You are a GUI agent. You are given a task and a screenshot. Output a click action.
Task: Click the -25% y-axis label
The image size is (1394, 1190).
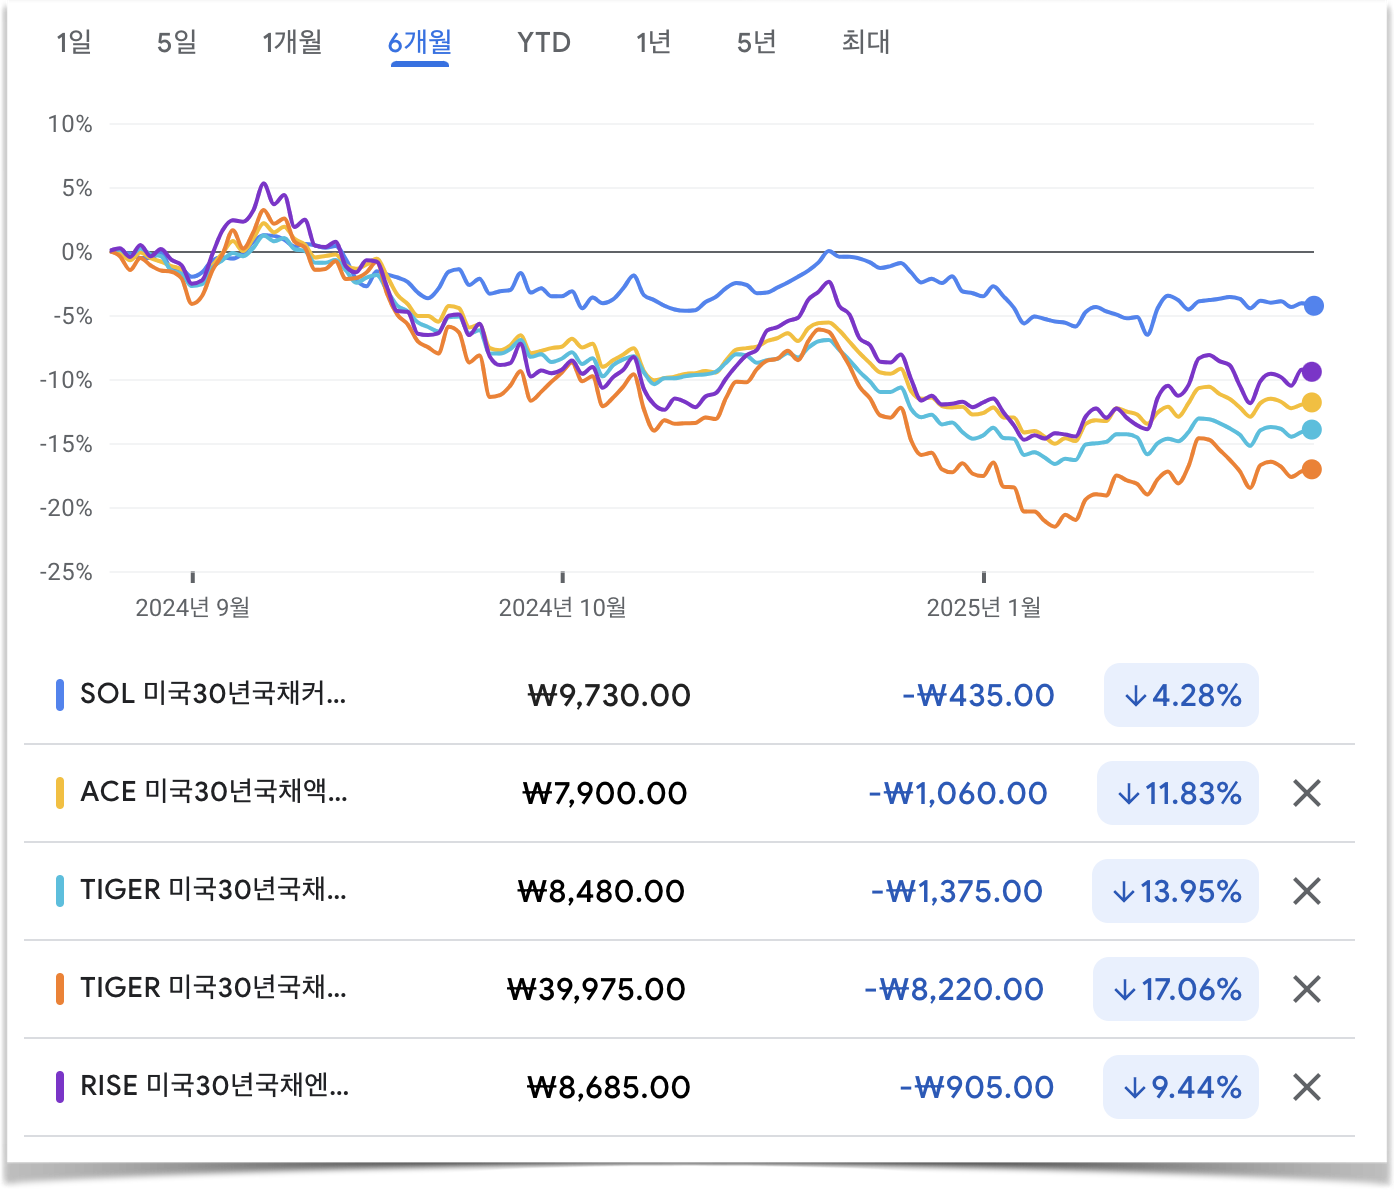point(66,572)
